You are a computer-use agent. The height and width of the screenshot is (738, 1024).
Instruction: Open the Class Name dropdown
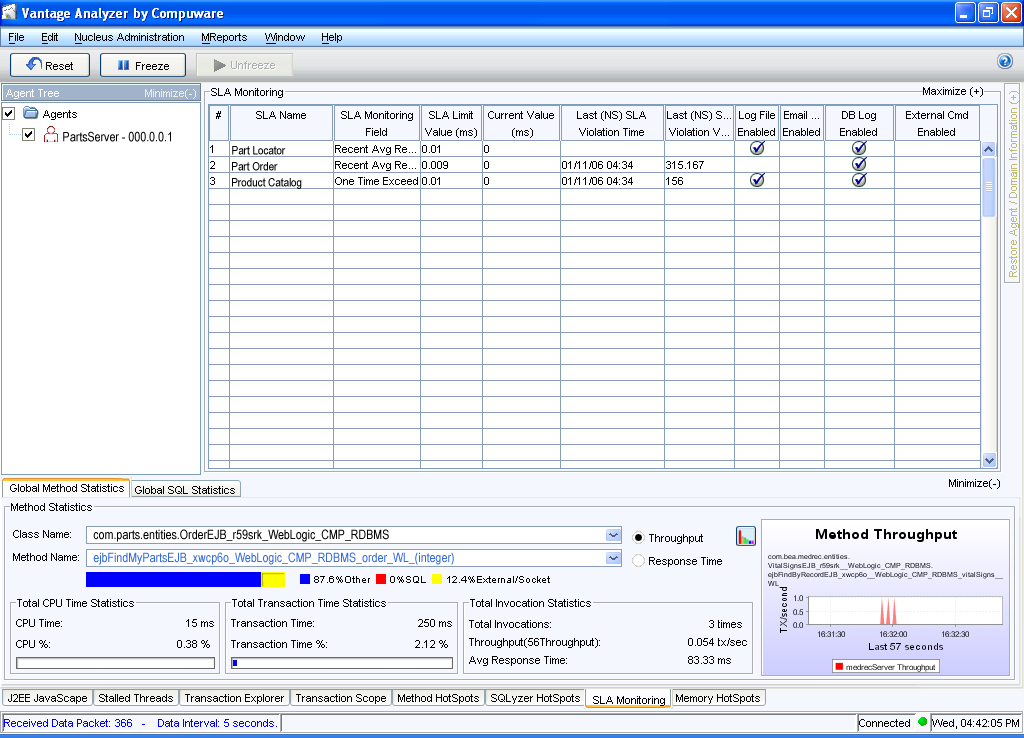613,535
